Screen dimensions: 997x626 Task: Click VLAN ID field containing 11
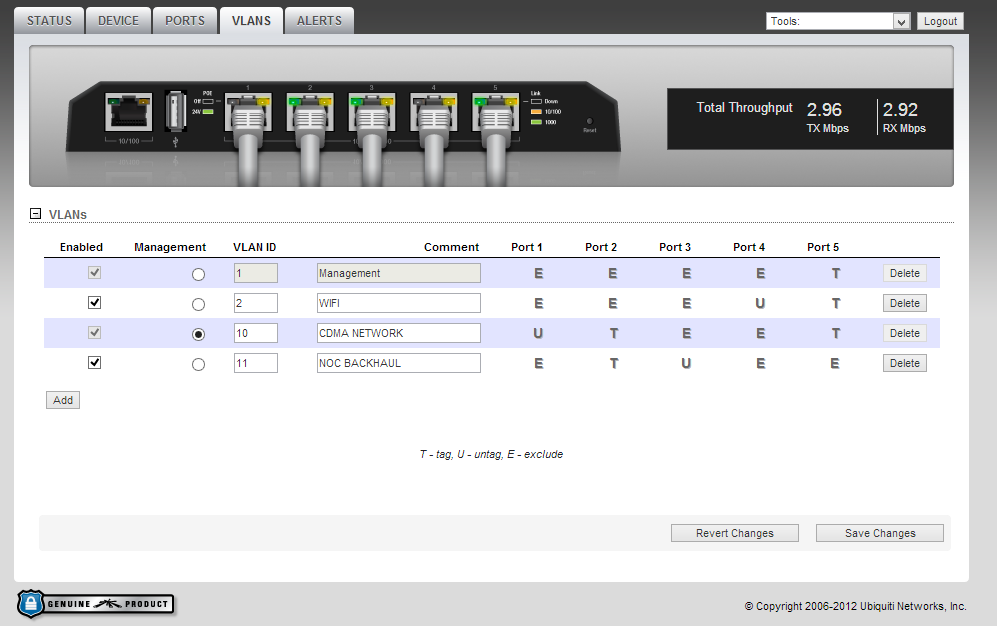click(x=256, y=363)
